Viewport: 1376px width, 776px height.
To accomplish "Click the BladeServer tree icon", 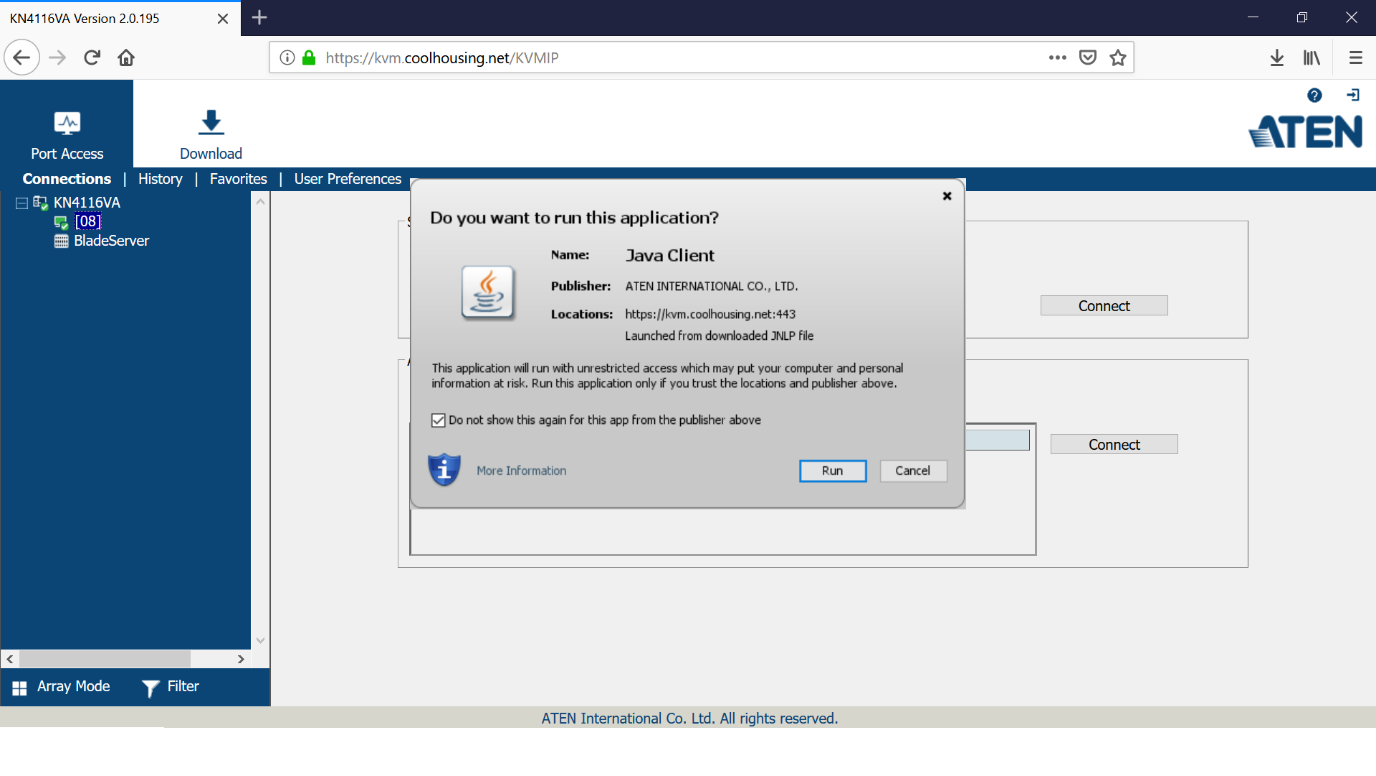I will [x=61, y=241].
